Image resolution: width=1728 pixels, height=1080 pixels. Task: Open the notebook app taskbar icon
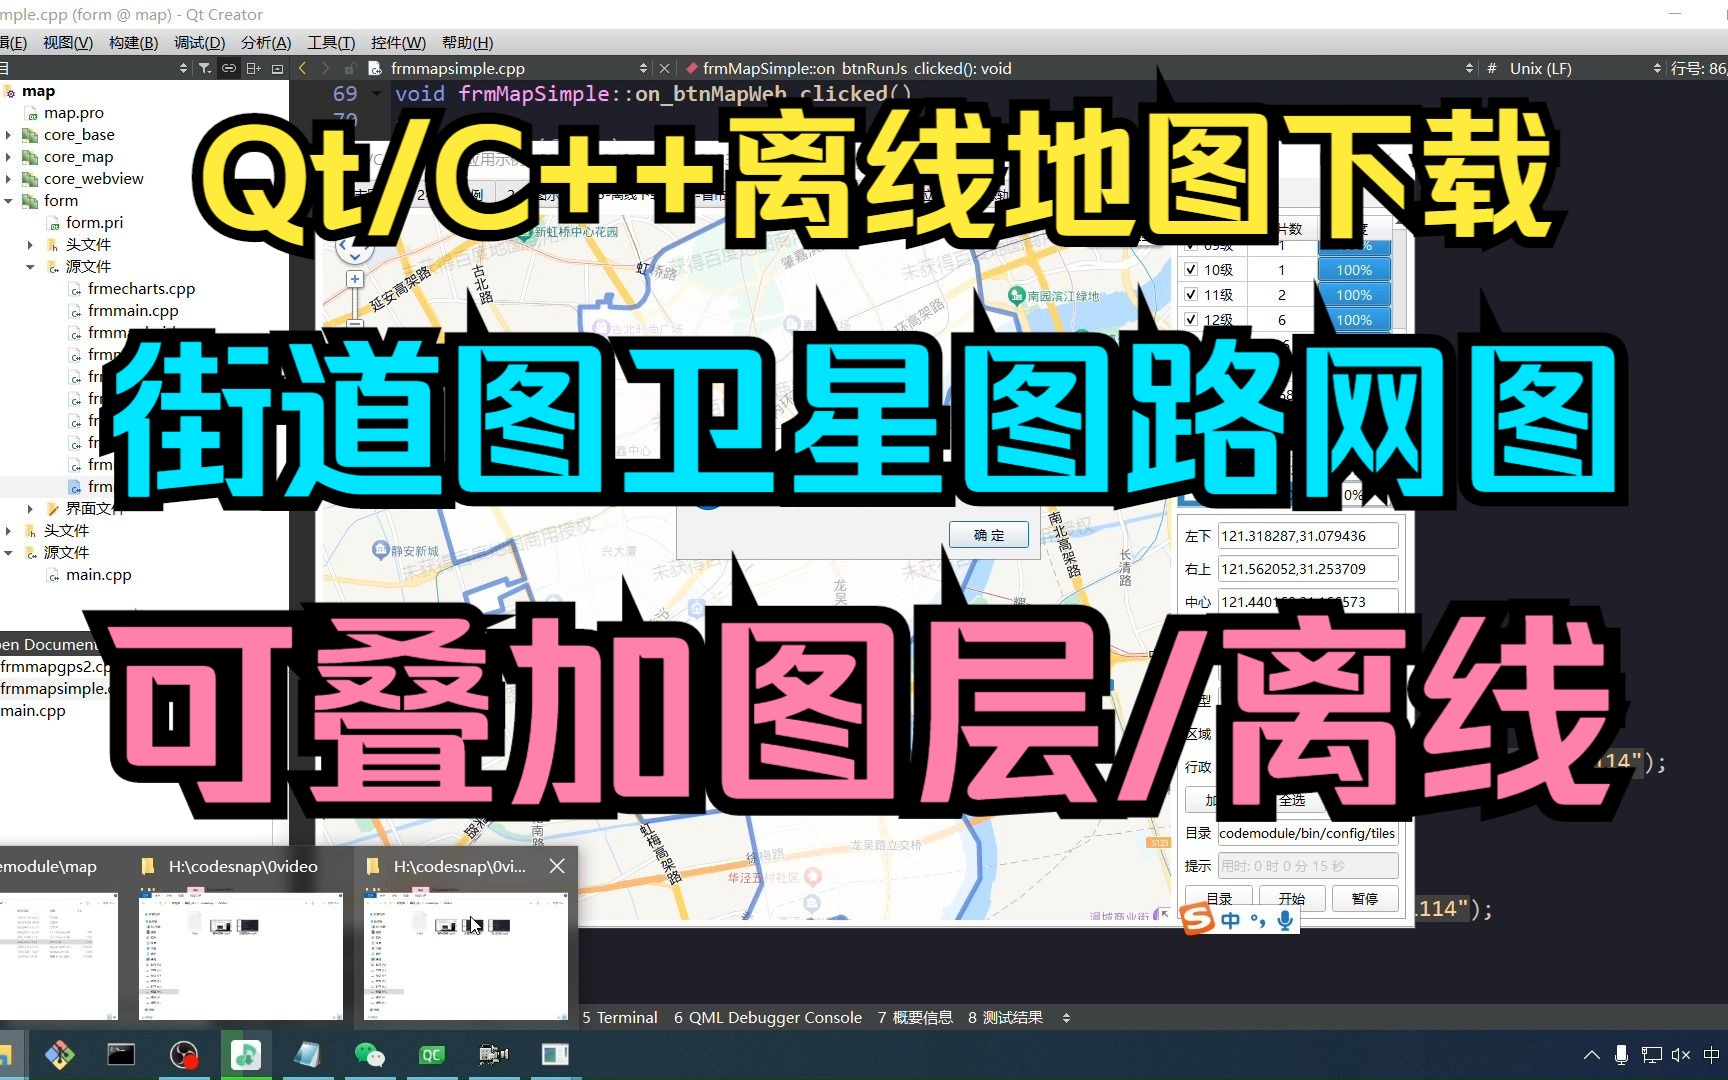point(308,1055)
